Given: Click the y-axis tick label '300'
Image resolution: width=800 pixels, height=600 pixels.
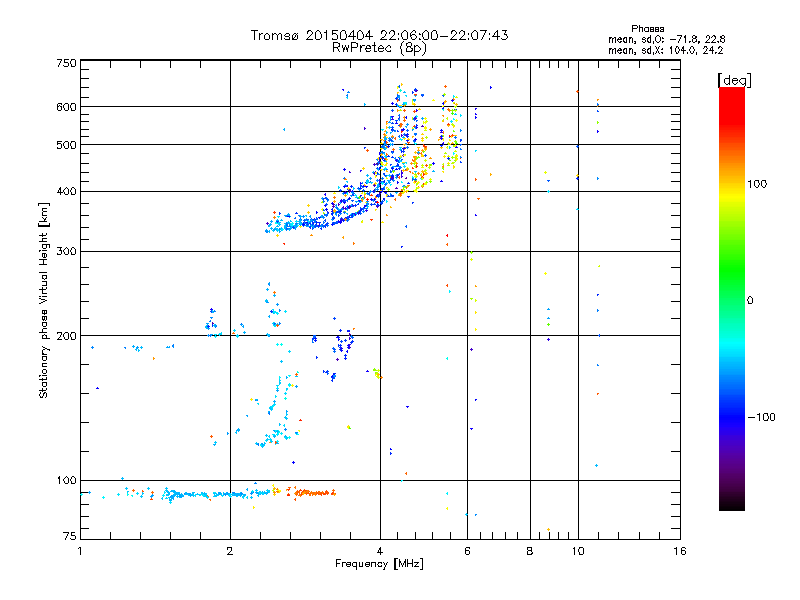Looking at the screenshot, I should click(x=66, y=251).
